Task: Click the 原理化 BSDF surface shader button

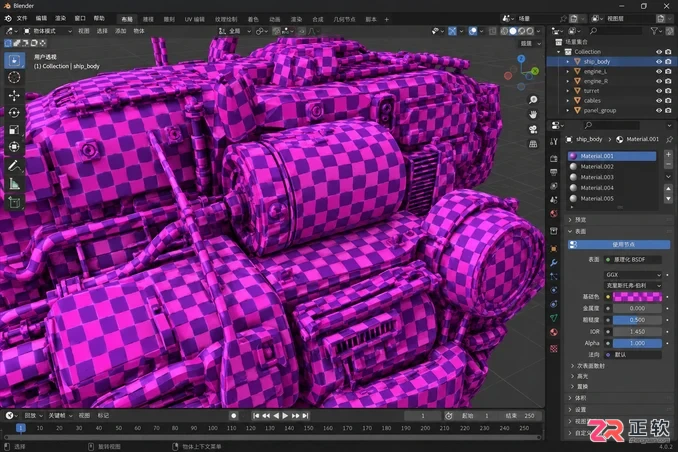Action: click(633, 260)
